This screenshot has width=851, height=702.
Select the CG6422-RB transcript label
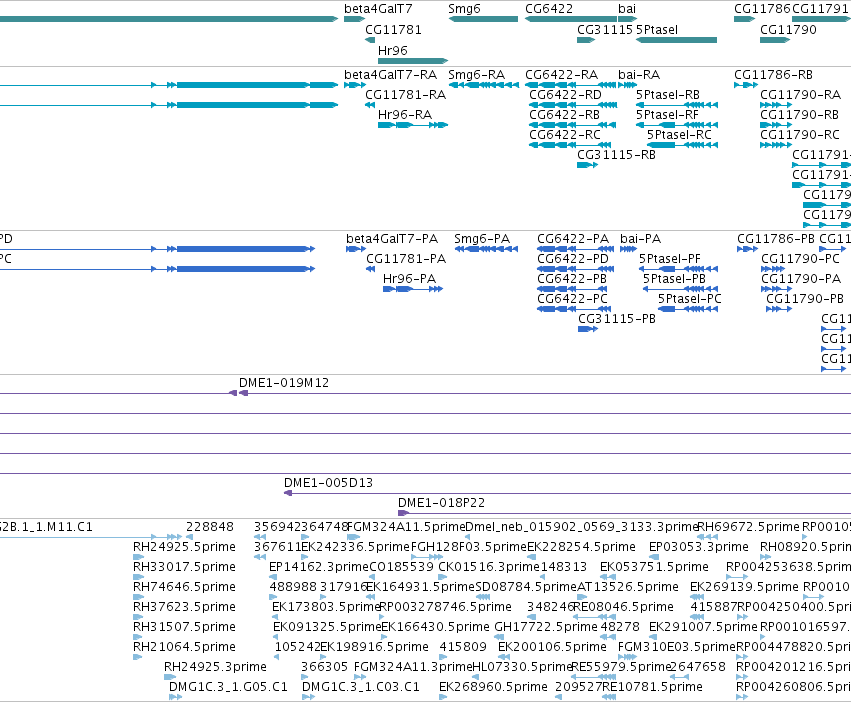click(564, 115)
